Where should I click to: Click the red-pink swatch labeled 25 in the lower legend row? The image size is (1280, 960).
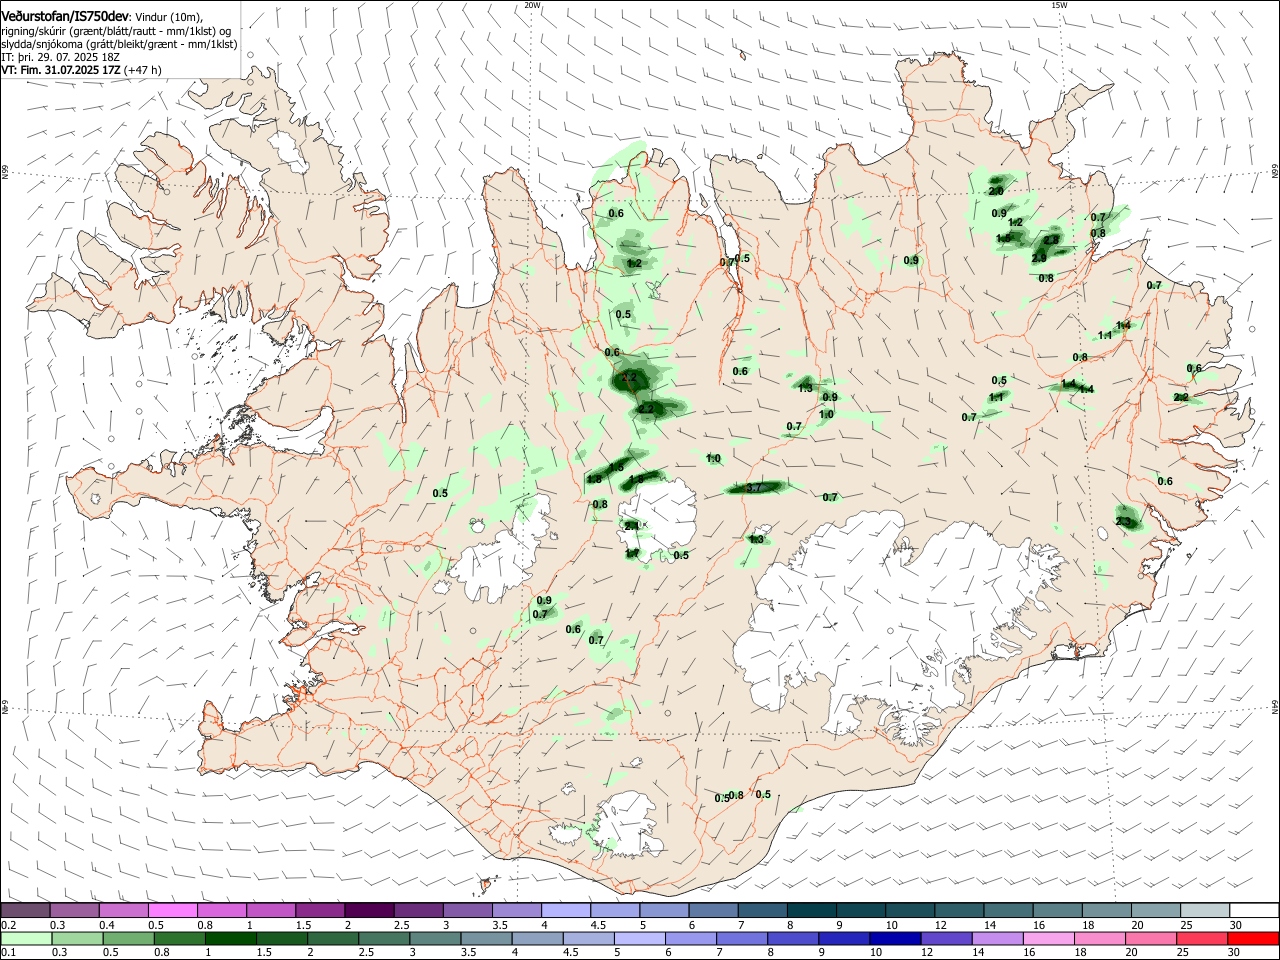point(1201,938)
